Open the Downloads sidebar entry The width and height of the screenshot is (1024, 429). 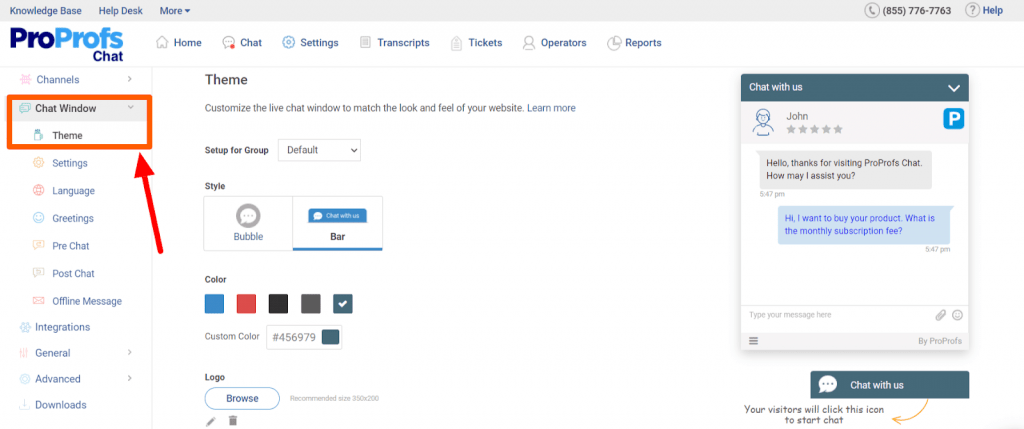[x=61, y=405]
